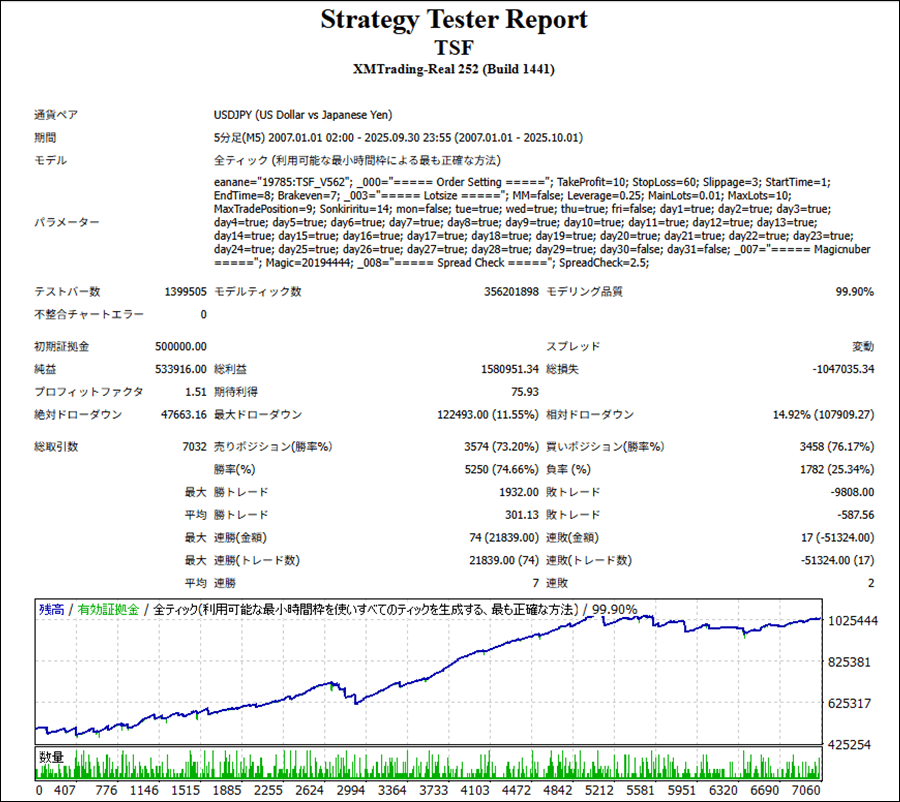Image resolution: width=900 pixels, height=802 pixels.
Task: Click the 7060 x-axis tick label
Action: (805, 790)
